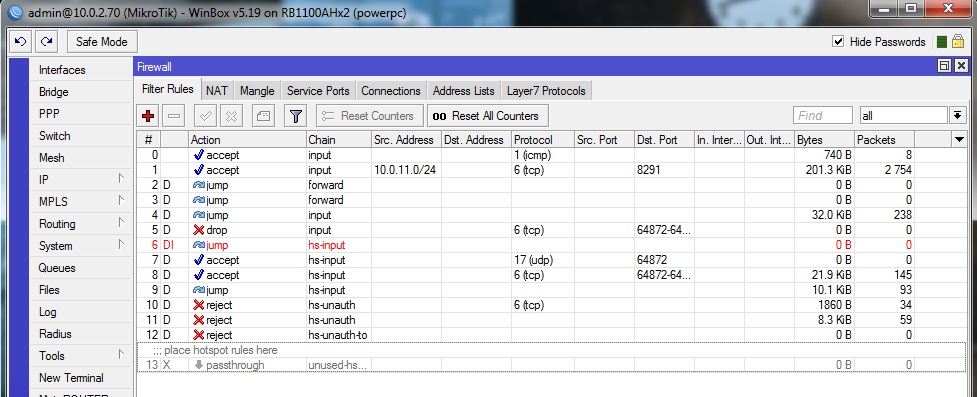Select the Filter Rules tab

[168, 89]
